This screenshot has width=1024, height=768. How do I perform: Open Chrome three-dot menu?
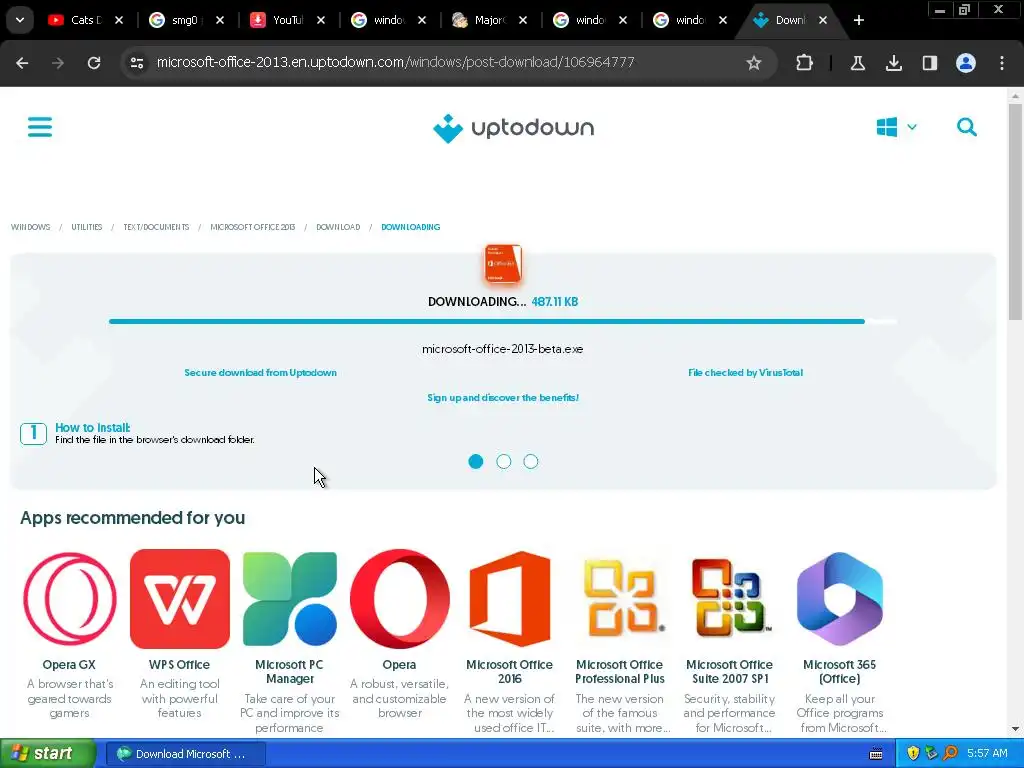point(1002,63)
